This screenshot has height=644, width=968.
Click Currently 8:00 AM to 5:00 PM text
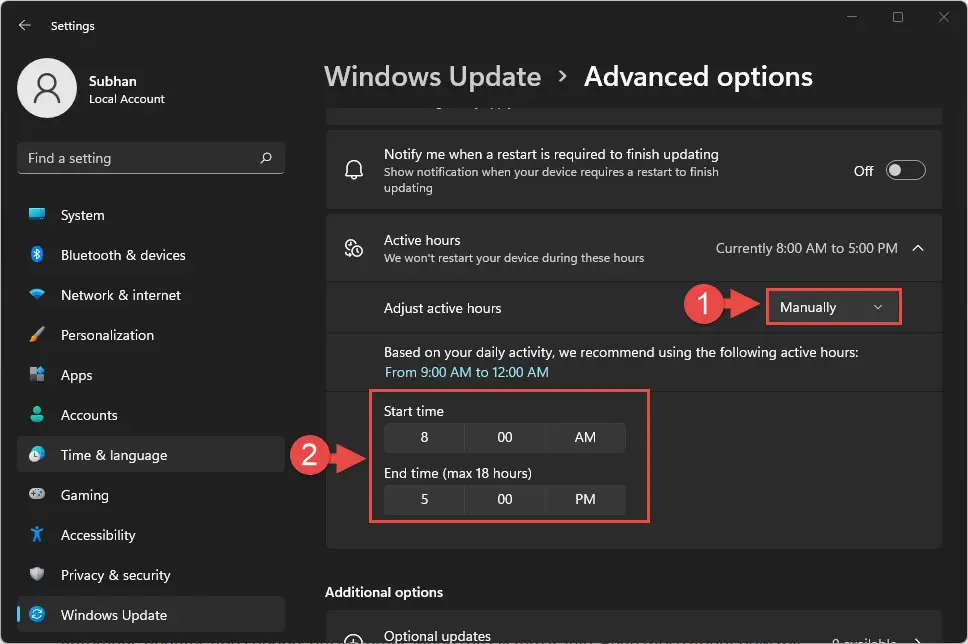point(806,248)
